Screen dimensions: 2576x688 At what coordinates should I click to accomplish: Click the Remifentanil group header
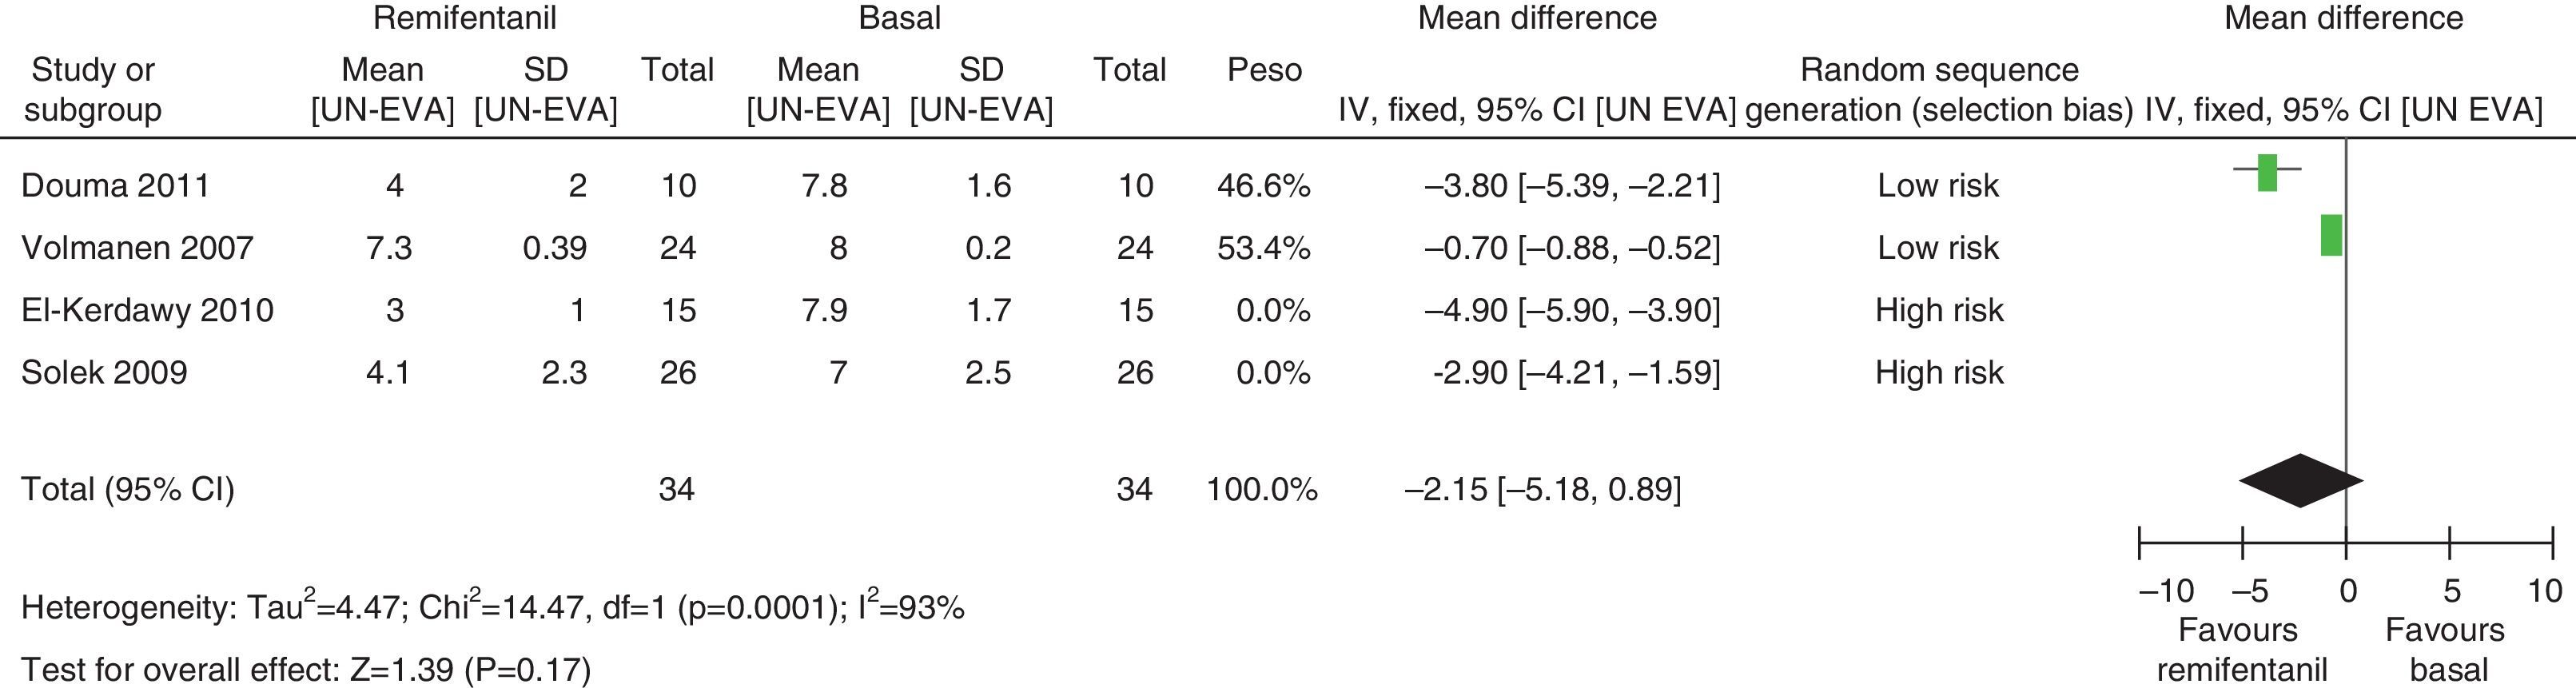[464, 18]
